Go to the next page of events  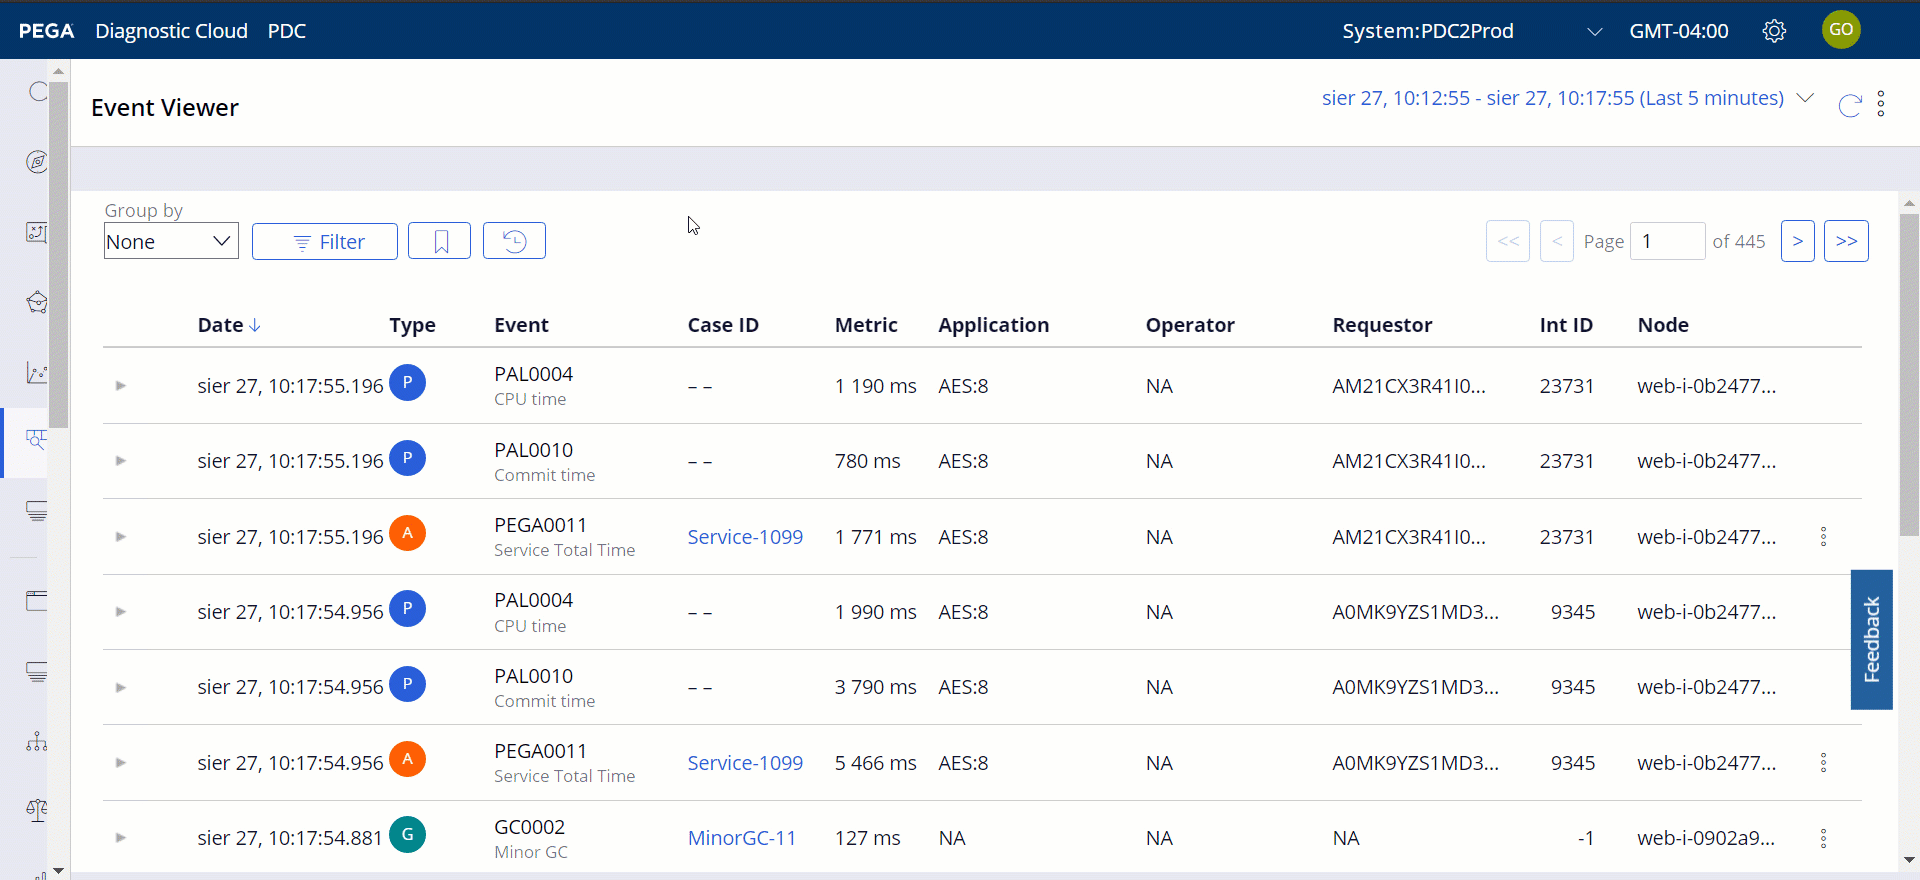[x=1797, y=241]
